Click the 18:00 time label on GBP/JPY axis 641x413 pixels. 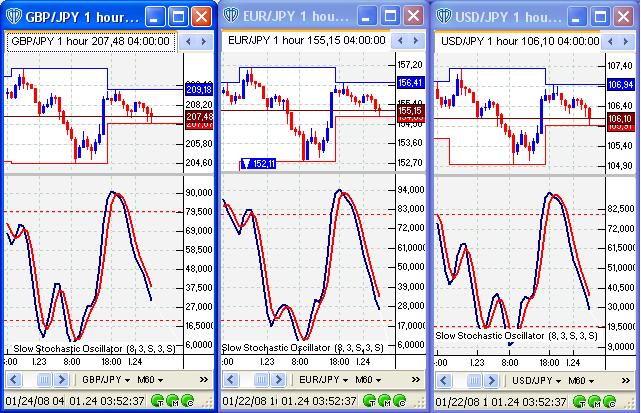point(111,362)
